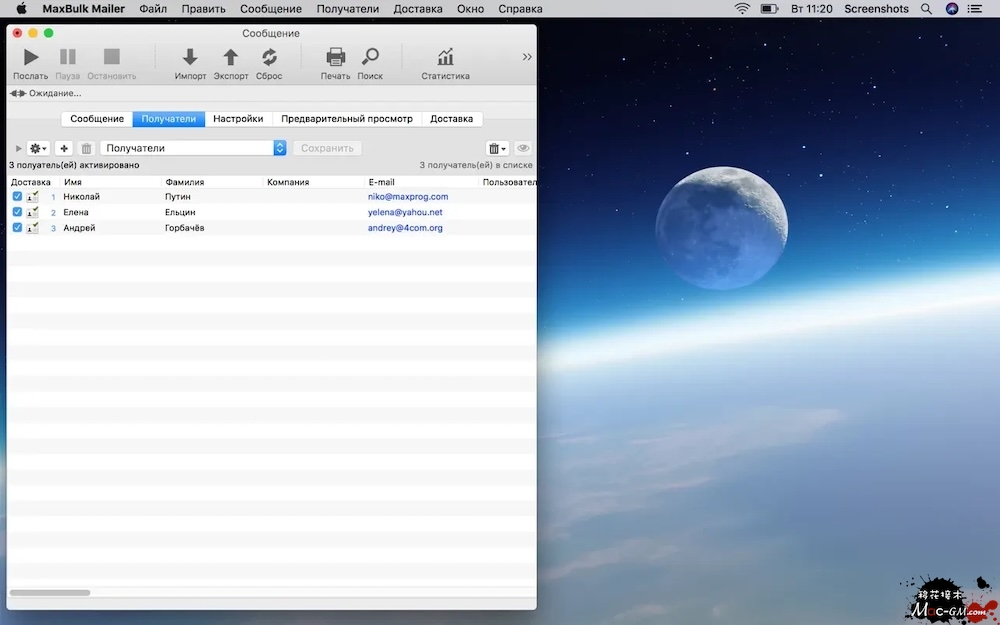Click the Сохранить button
This screenshot has height=625, width=1000.
327,148
